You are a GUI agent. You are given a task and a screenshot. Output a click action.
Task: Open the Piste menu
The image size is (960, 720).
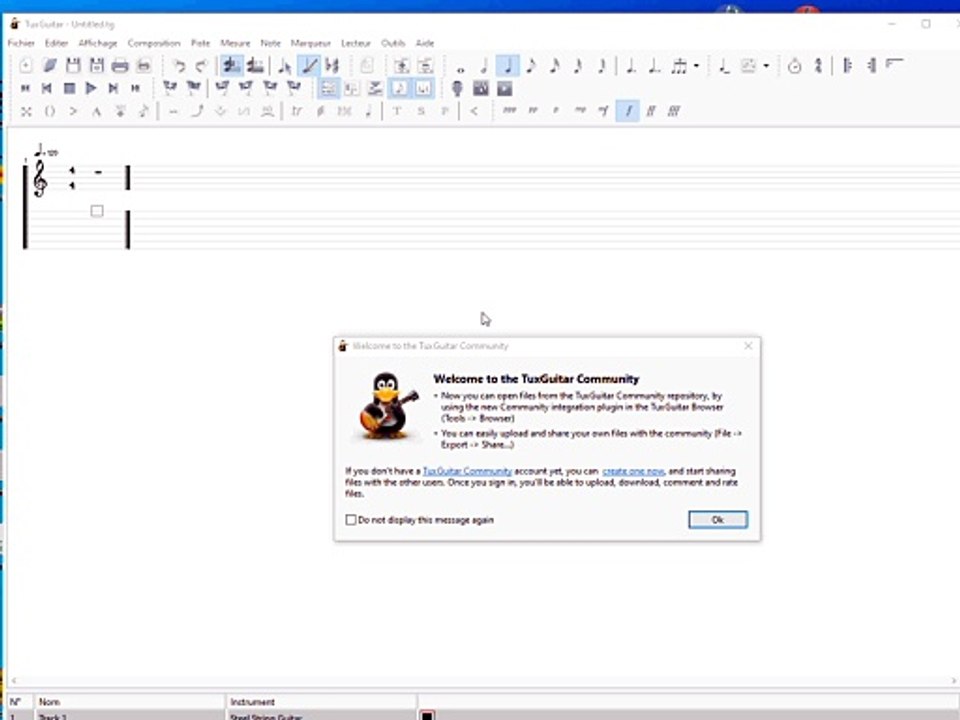click(x=200, y=43)
